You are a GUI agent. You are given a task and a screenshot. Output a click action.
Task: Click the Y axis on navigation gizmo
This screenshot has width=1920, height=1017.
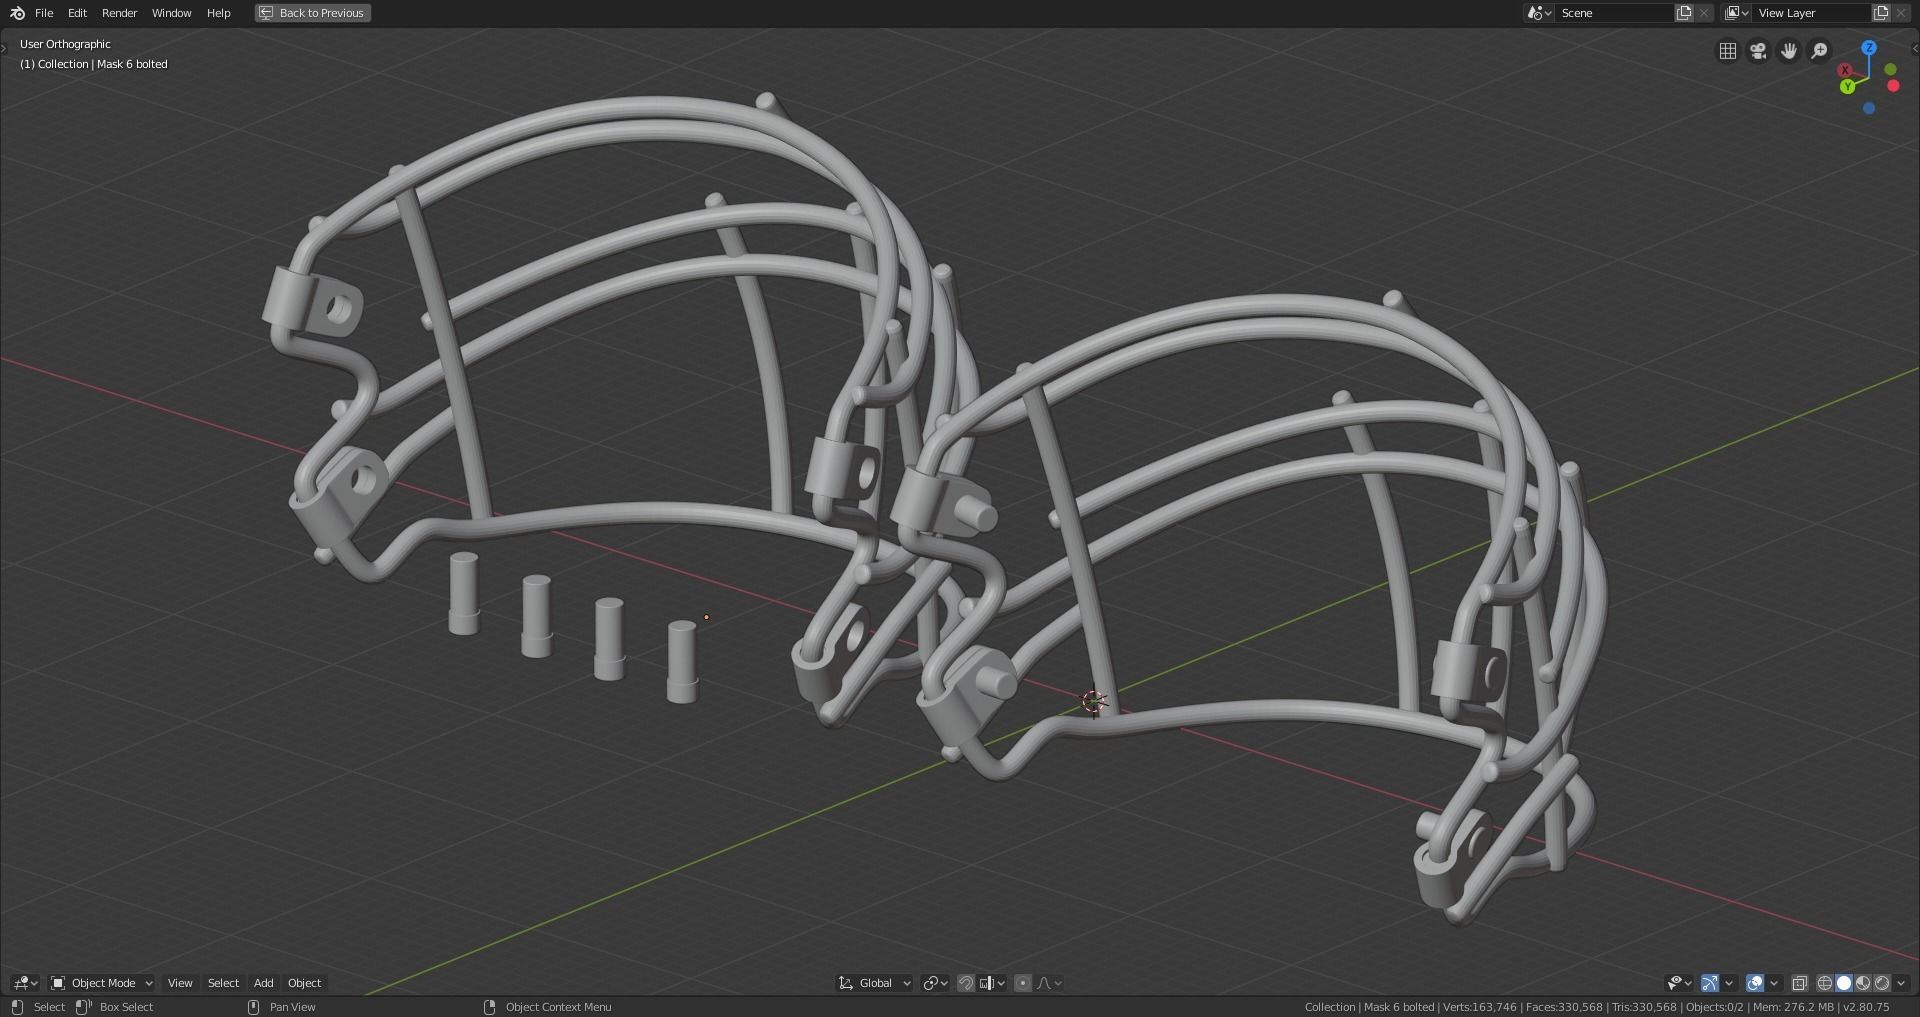(x=1848, y=87)
